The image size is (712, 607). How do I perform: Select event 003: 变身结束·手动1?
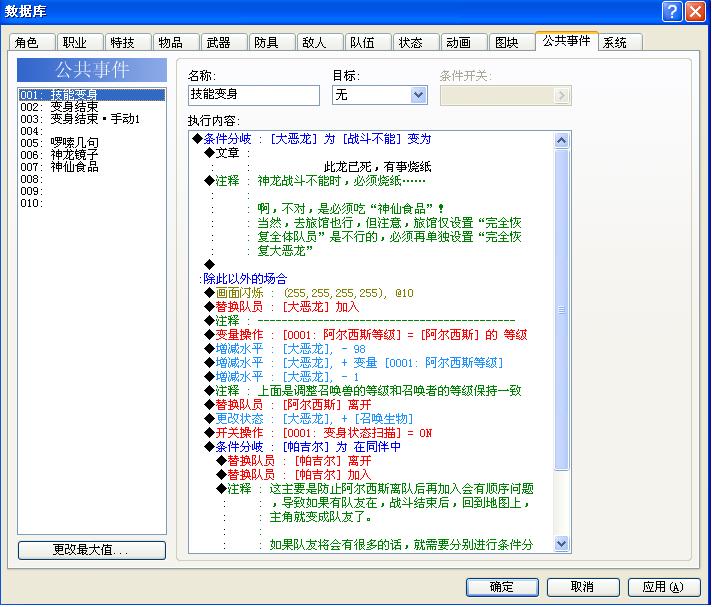[92, 118]
